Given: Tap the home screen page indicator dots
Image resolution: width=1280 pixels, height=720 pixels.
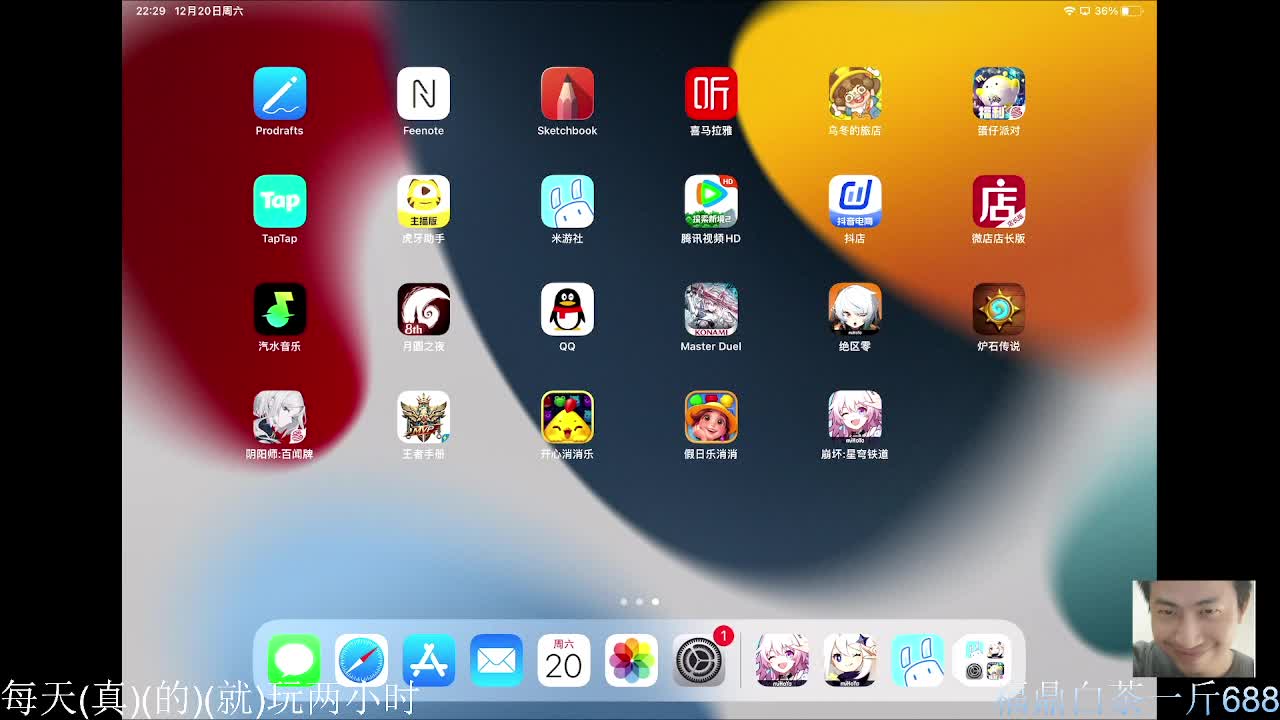Looking at the screenshot, I should [639, 602].
